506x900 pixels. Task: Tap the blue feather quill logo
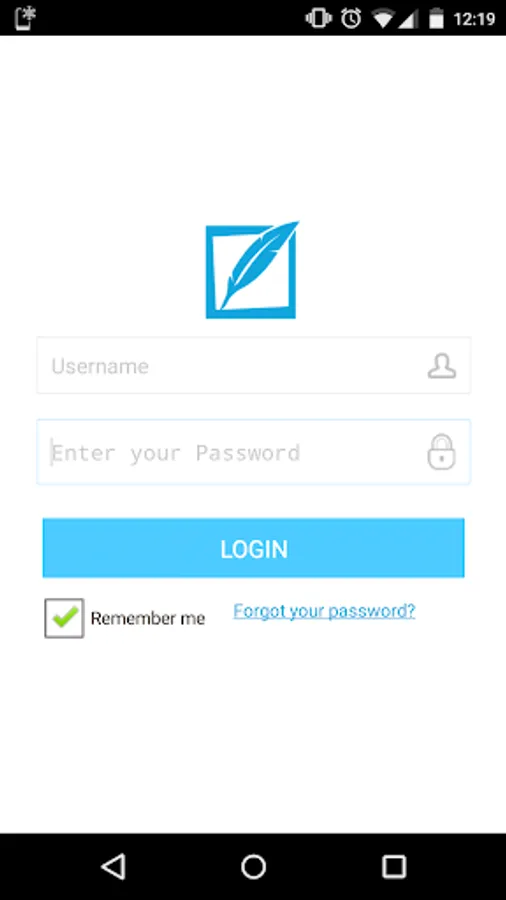point(252,270)
